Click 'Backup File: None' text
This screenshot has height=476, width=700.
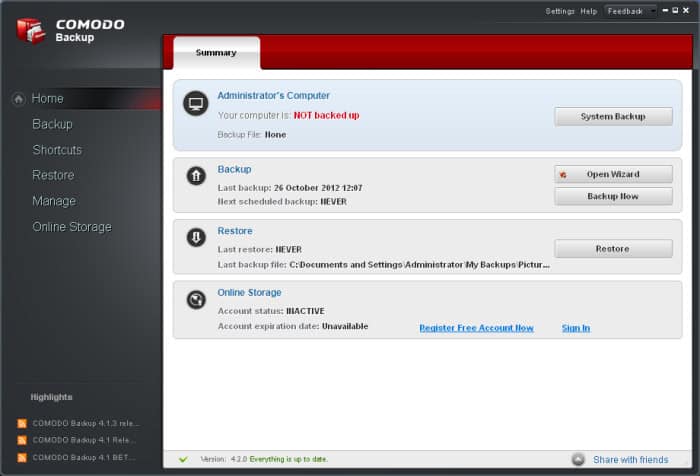click(252, 135)
